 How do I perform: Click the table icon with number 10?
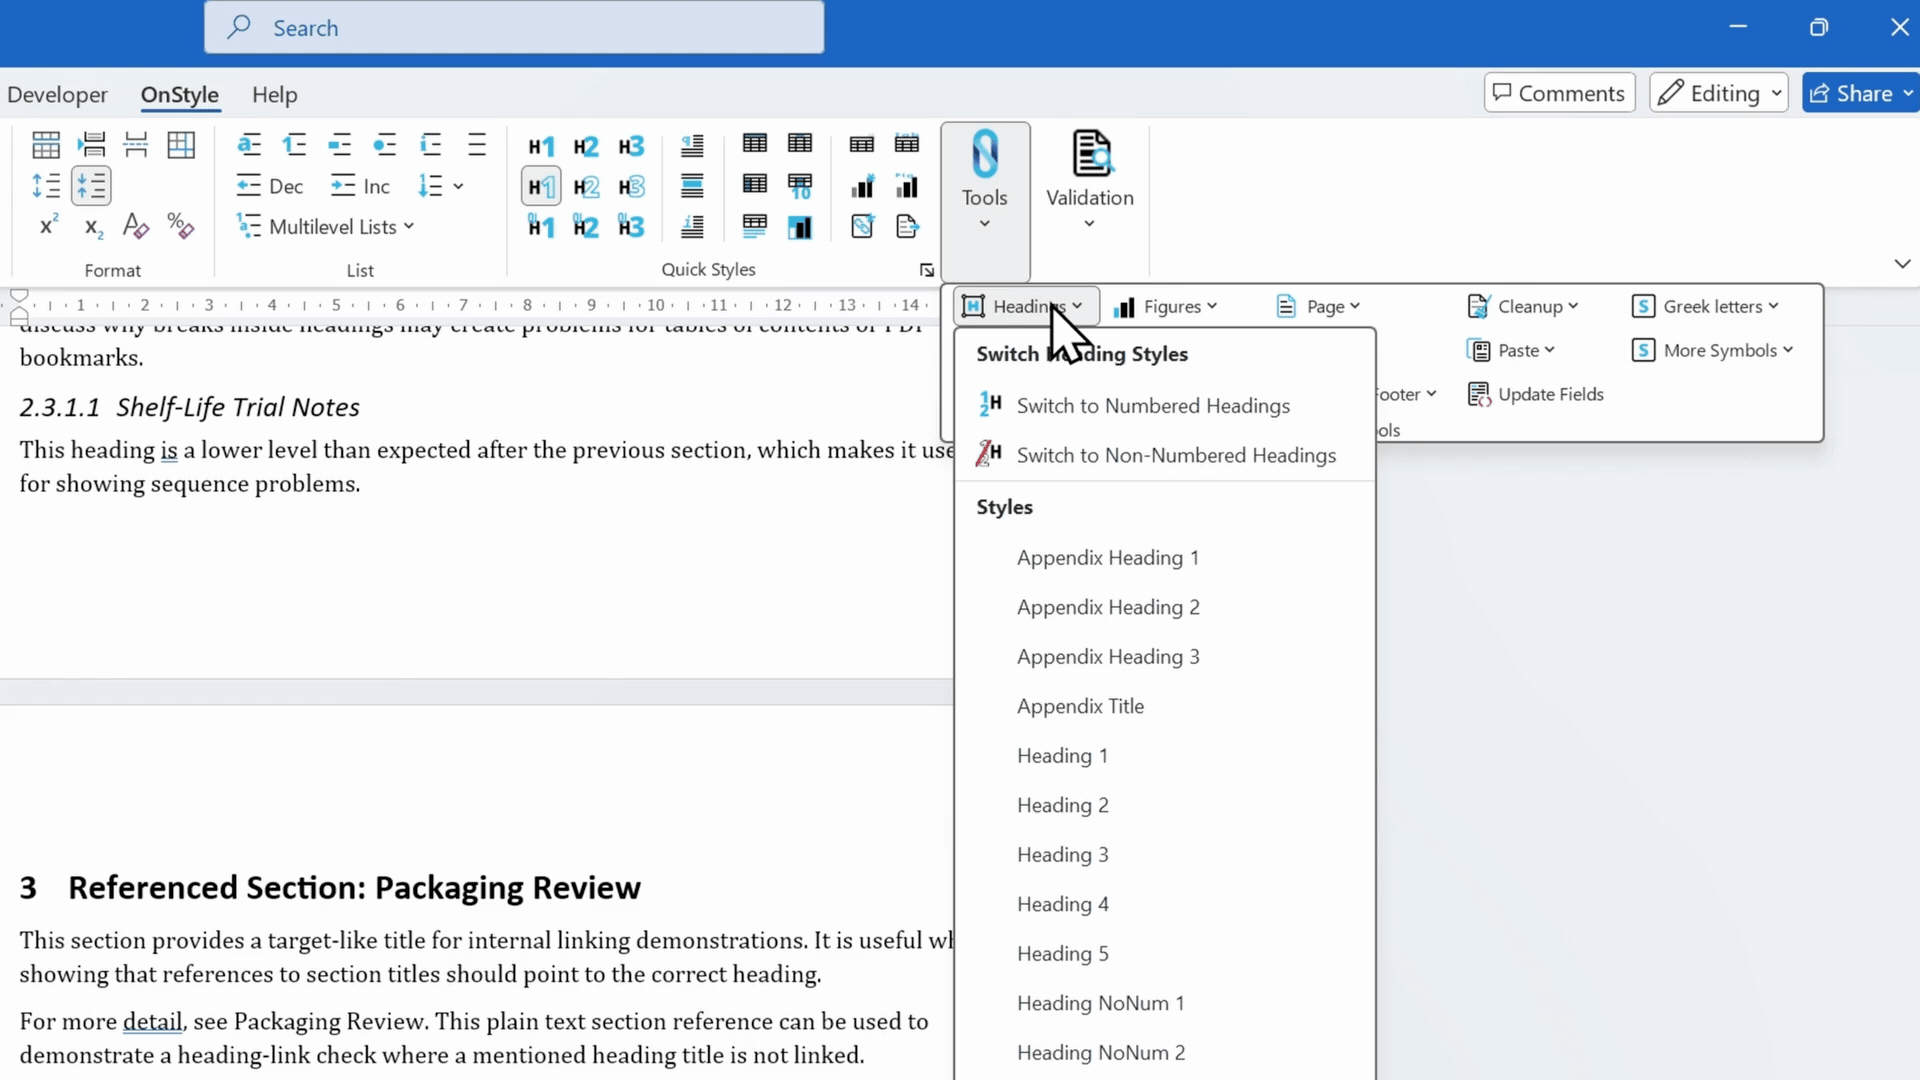(800, 187)
